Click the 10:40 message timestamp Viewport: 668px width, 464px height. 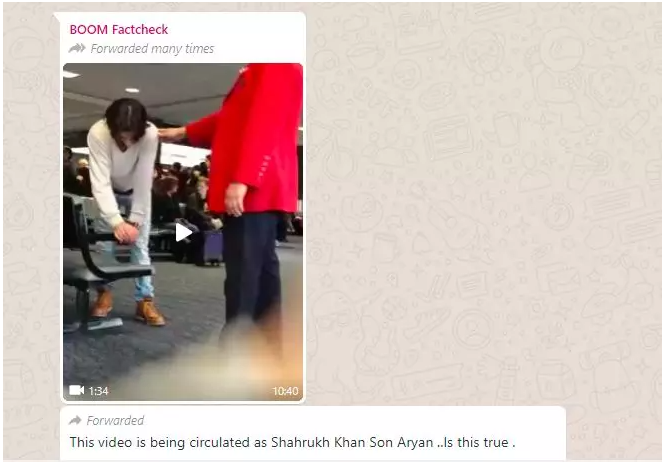(285, 391)
